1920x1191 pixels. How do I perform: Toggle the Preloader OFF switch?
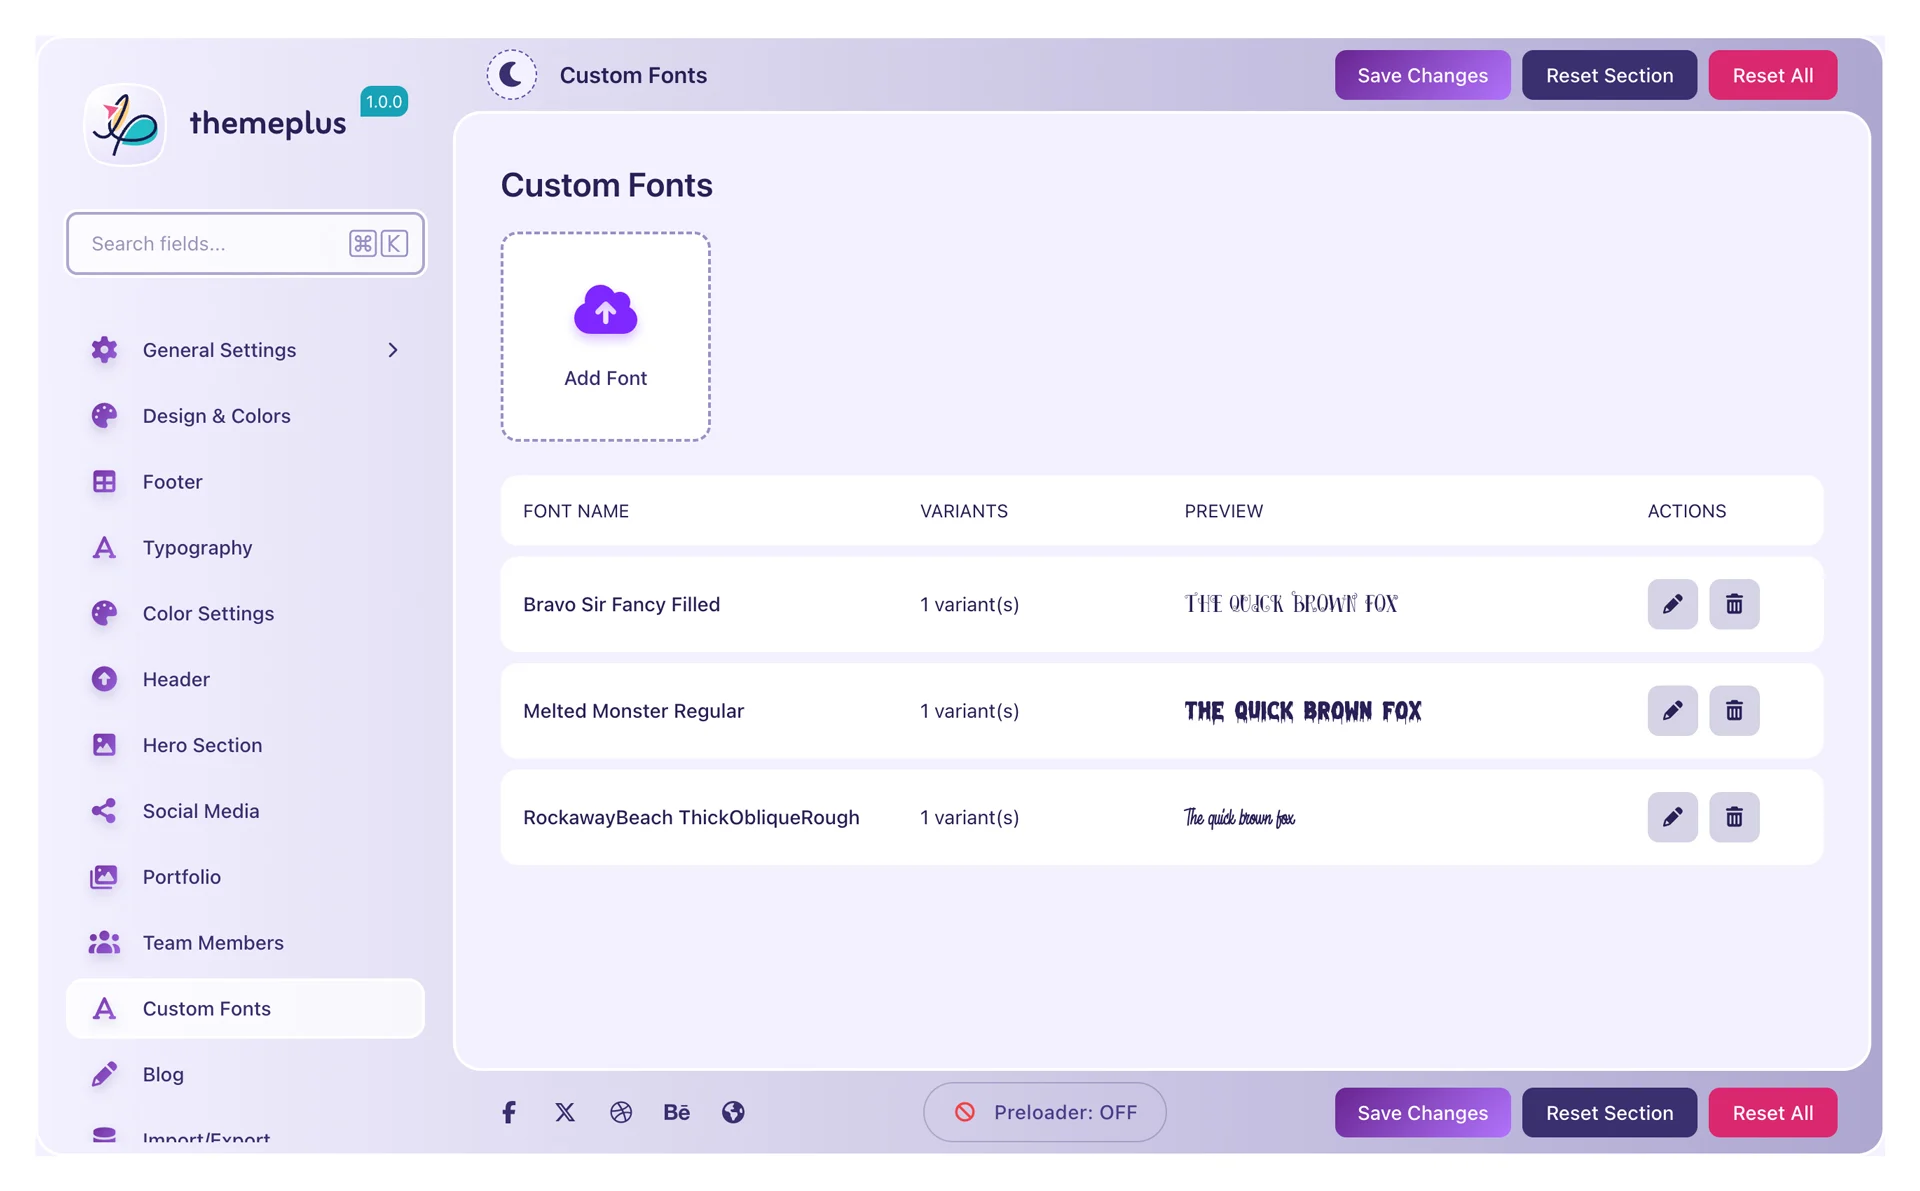(1044, 1112)
